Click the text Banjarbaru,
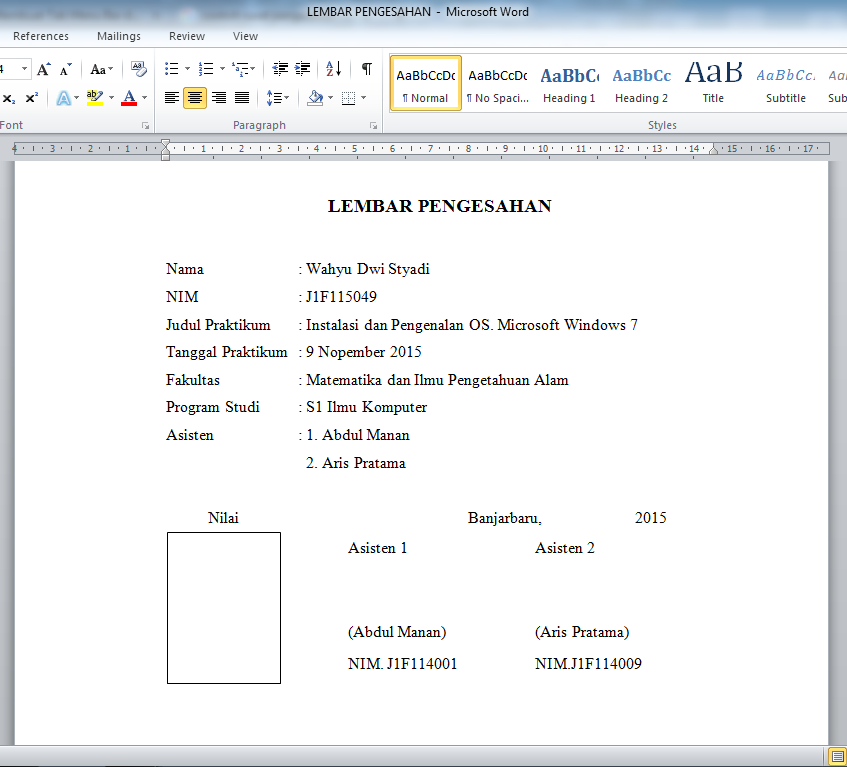The width and height of the screenshot is (847, 767). point(505,517)
